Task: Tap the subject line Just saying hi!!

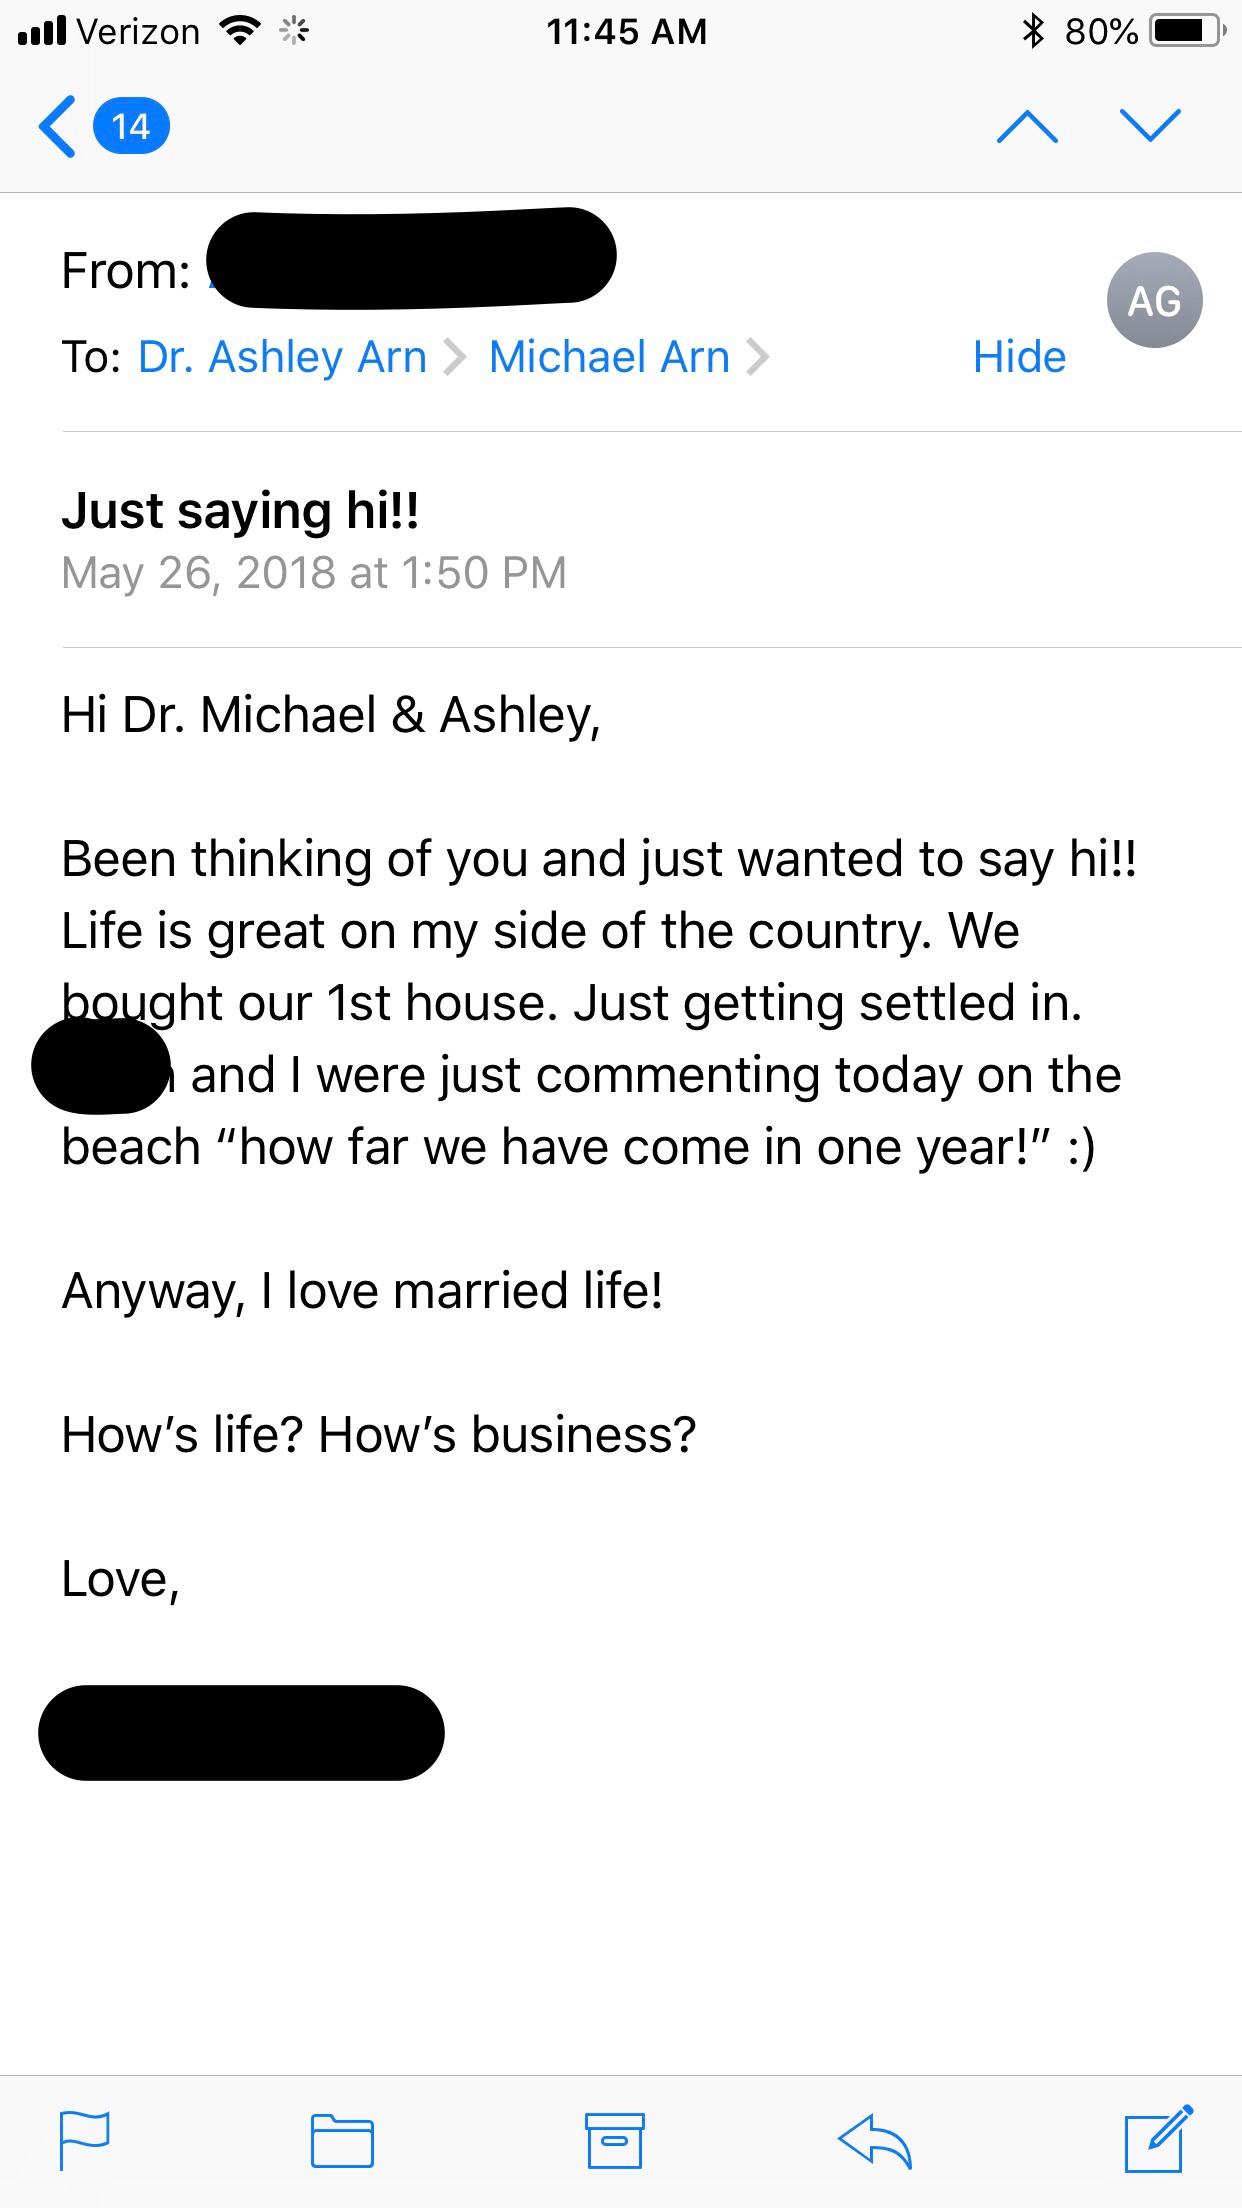Action: (240, 511)
